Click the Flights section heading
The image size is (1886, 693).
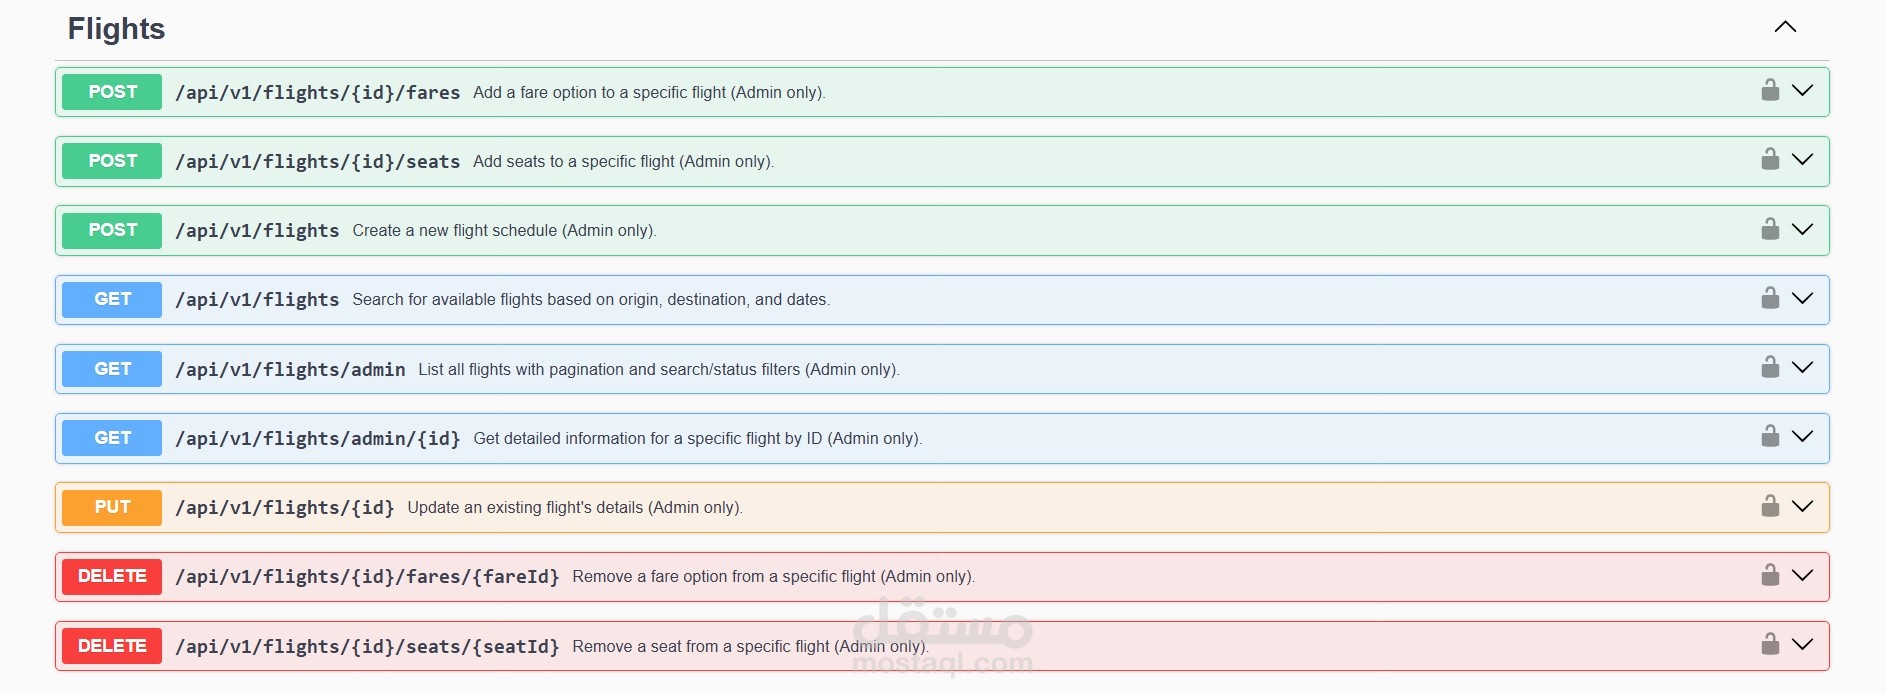pyautogui.click(x=116, y=29)
